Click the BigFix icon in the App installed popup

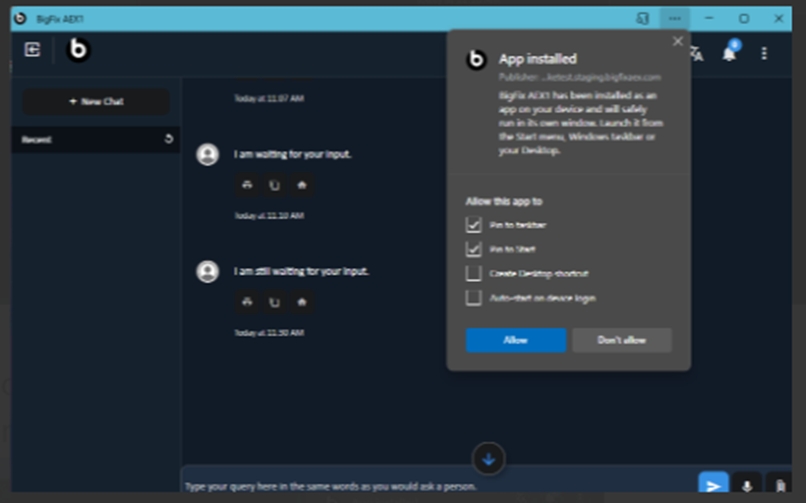pyautogui.click(x=476, y=60)
